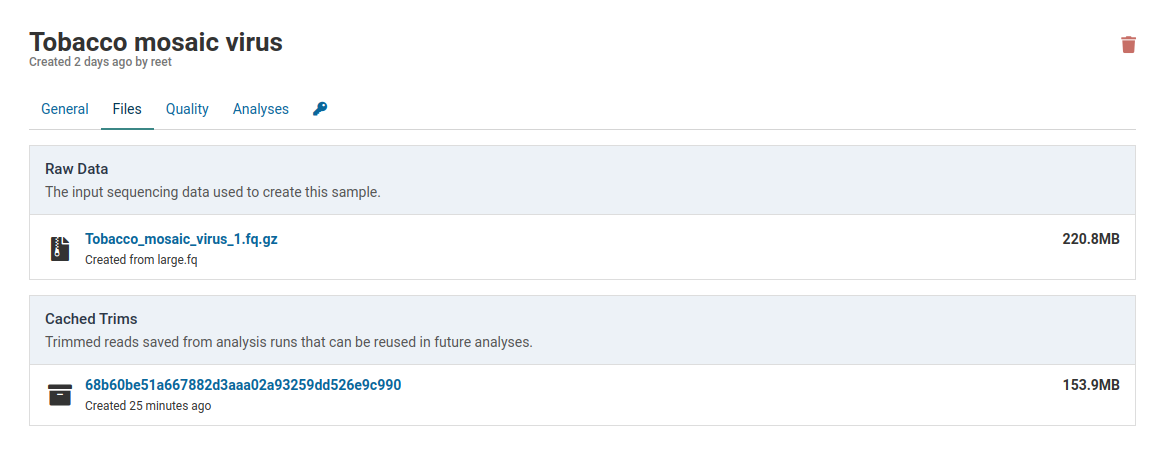The height and width of the screenshot is (463, 1160).
Task: Open the key icon rights tab
Action: point(320,109)
